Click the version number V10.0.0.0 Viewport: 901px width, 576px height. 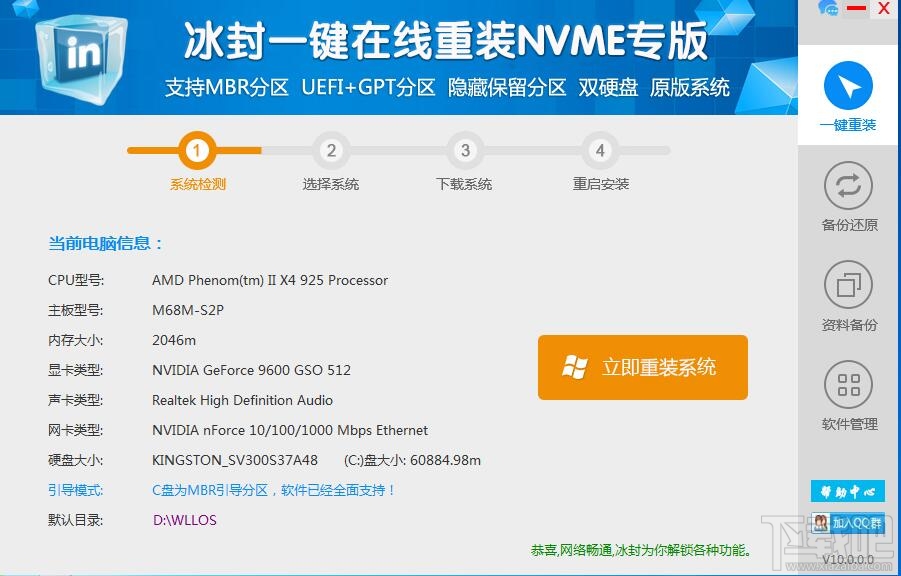[x=848, y=560]
